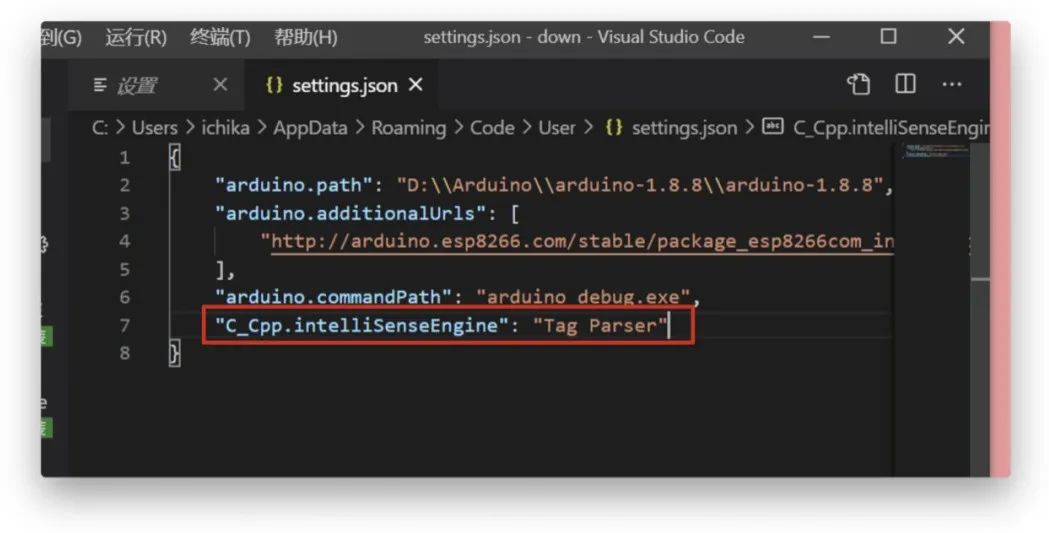The height and width of the screenshot is (533, 1049).
Task: Click the Arduino install path value string
Action: 640,185
